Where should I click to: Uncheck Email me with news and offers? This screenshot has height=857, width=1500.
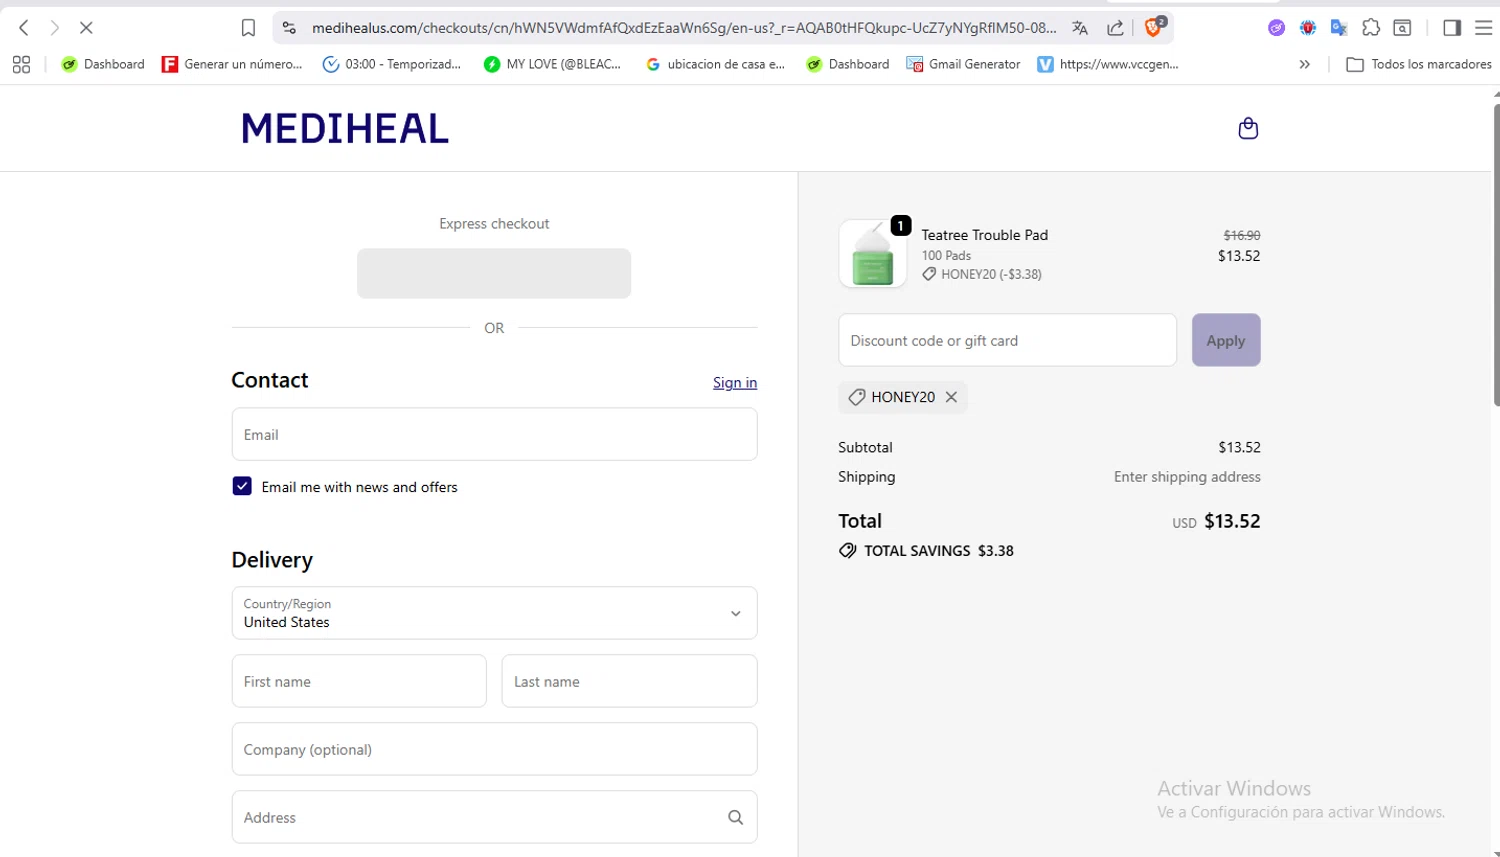[242, 486]
